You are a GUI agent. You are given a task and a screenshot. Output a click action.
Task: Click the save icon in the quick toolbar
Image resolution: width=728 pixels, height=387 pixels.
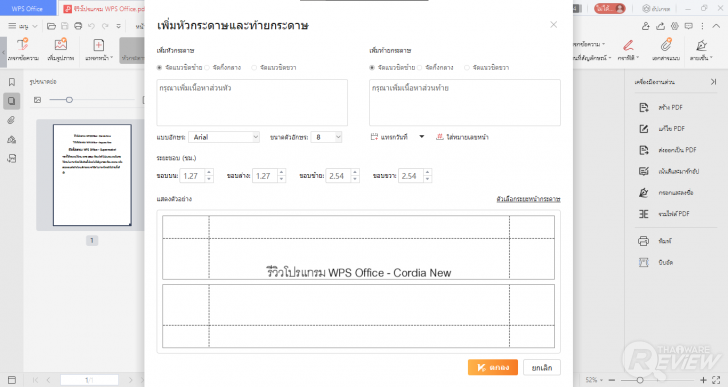coord(65,26)
